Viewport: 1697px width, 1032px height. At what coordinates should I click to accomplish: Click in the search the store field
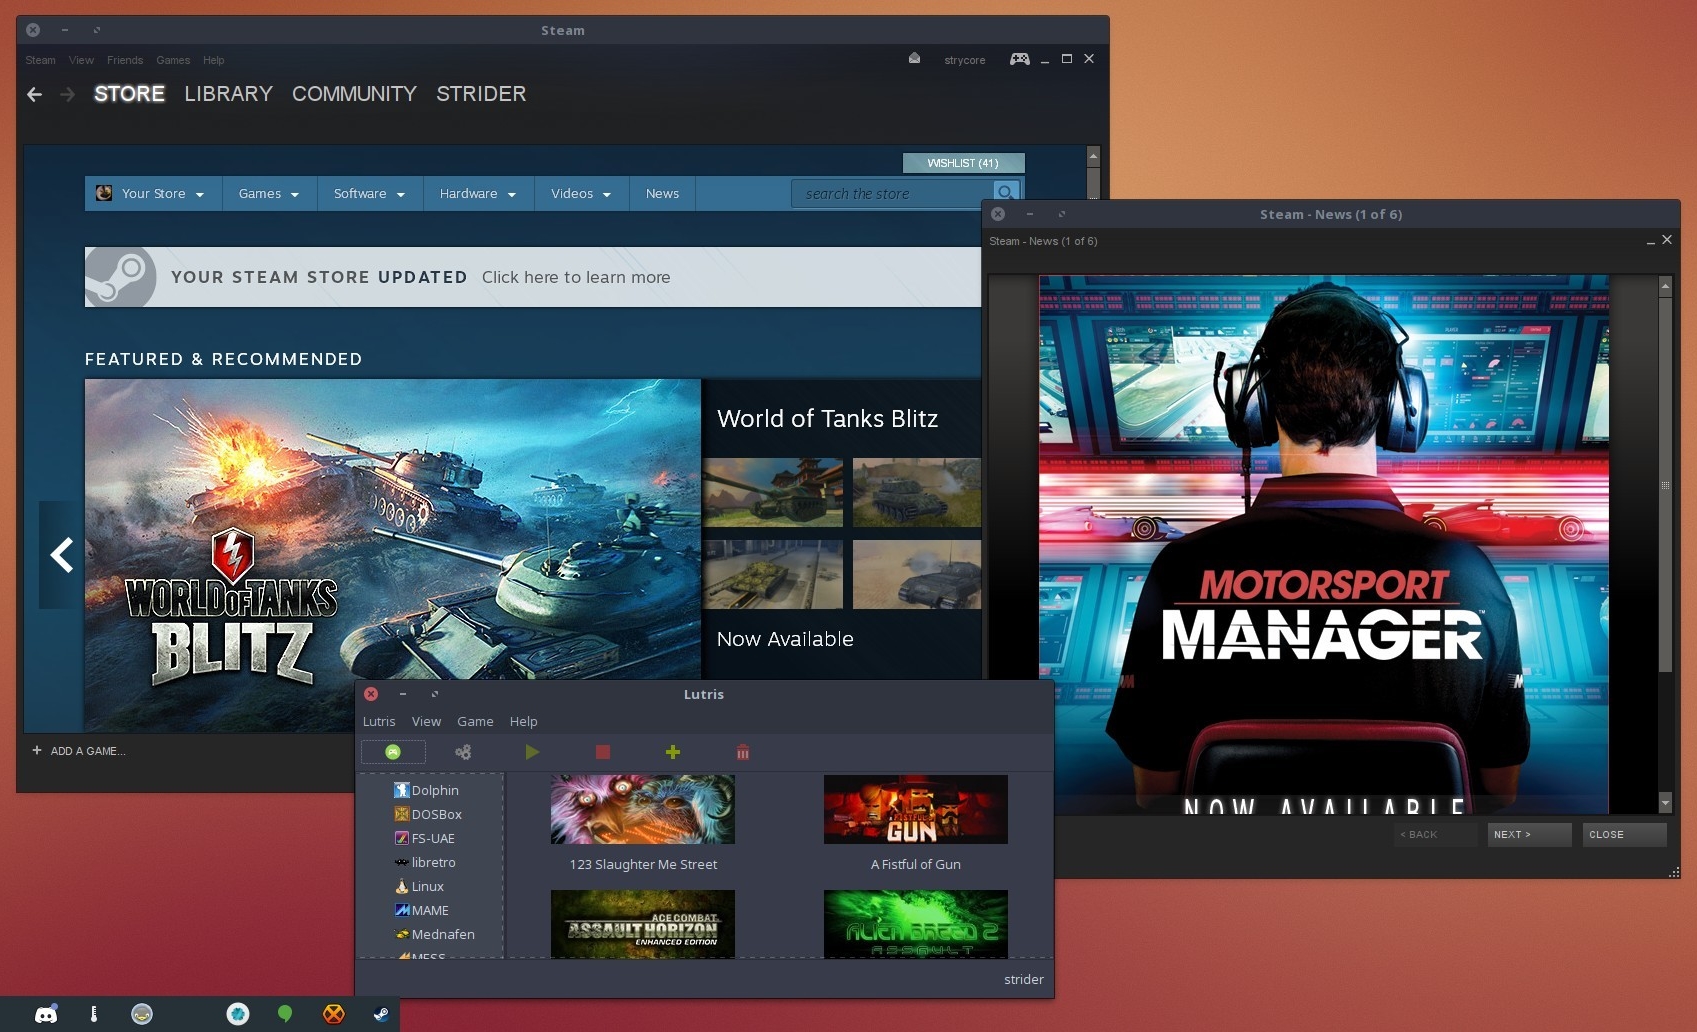tap(893, 193)
